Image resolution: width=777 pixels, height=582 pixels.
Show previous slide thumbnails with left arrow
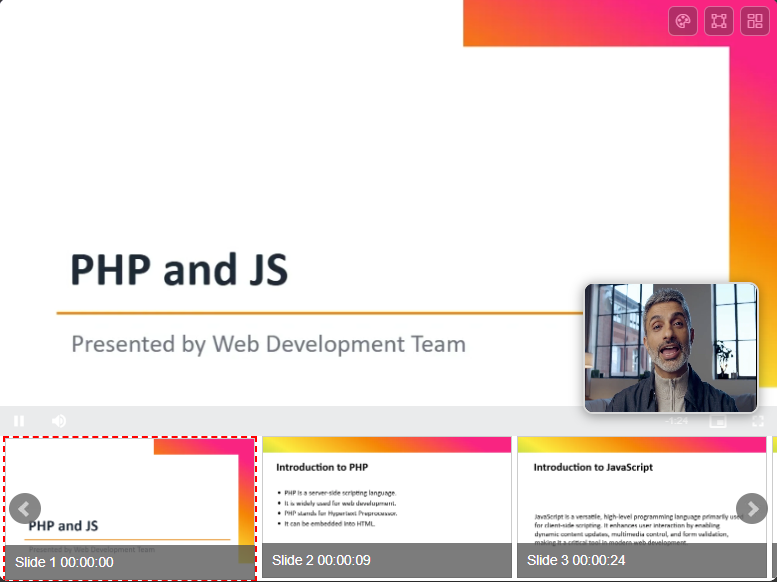pyautogui.click(x=25, y=509)
